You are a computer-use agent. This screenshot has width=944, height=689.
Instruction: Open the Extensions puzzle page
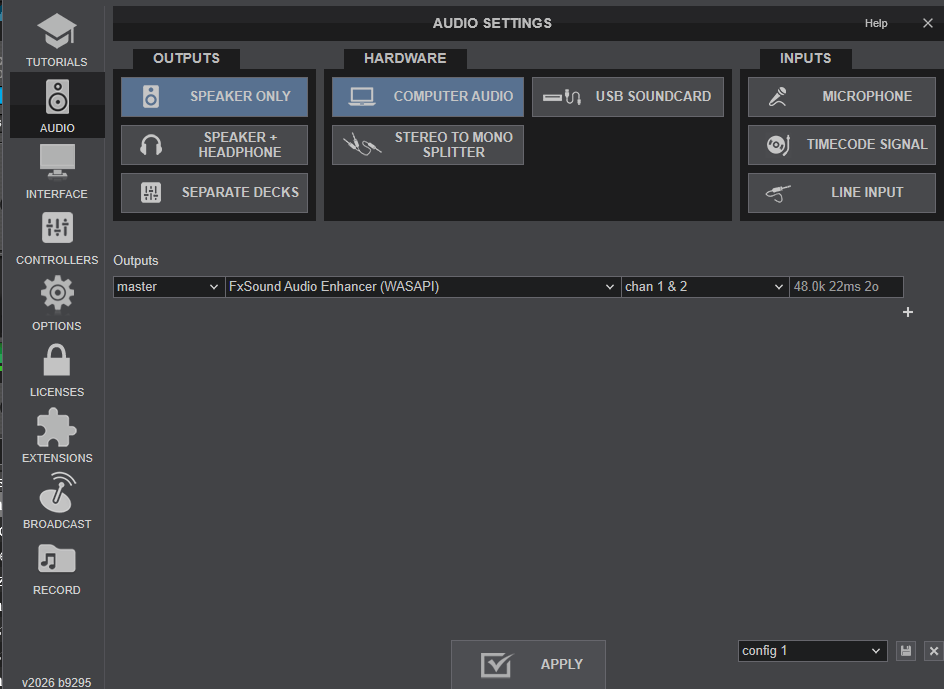[57, 436]
